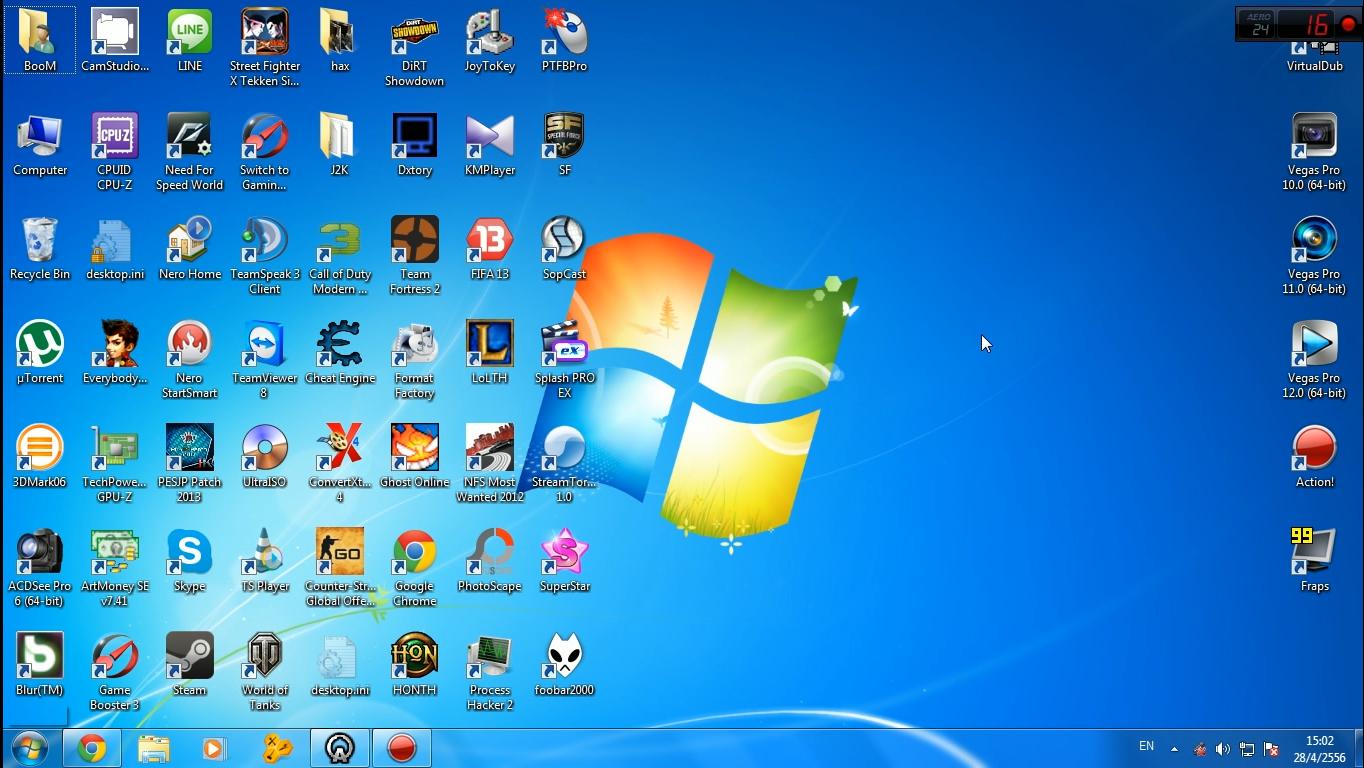Select the NFS Most Wanted 2012 shortcut
1364x768 pixels.
tap(490, 463)
